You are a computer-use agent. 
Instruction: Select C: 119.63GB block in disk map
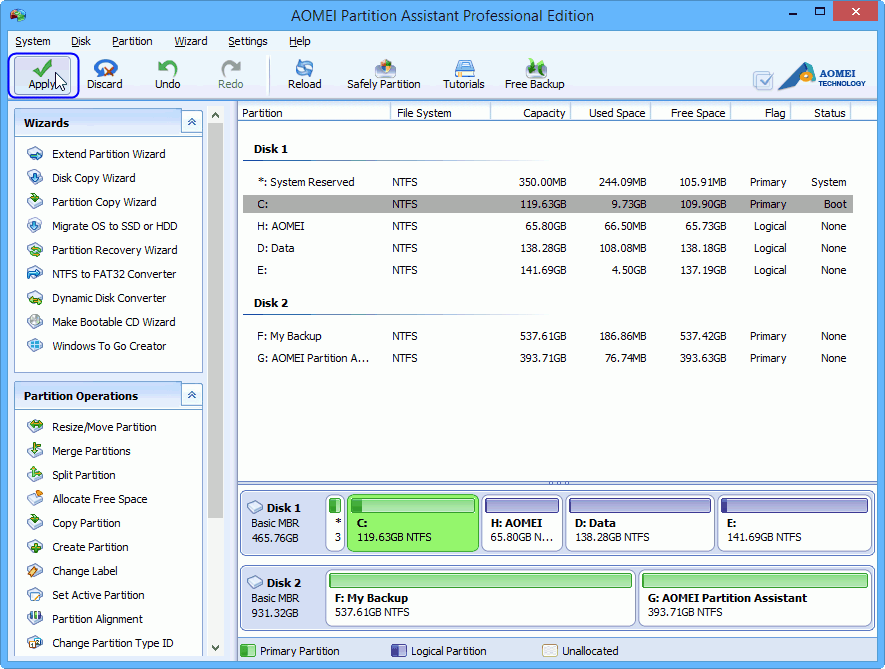coord(413,523)
